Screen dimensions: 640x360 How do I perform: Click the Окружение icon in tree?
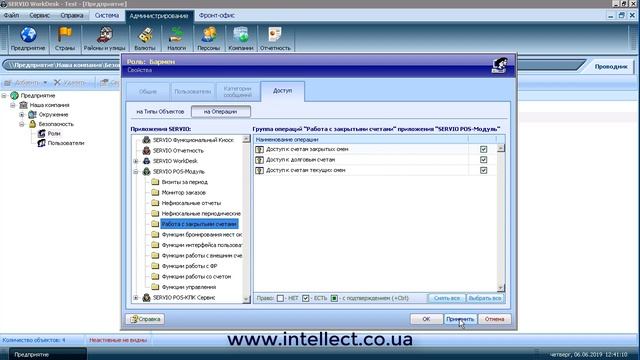(x=33, y=115)
